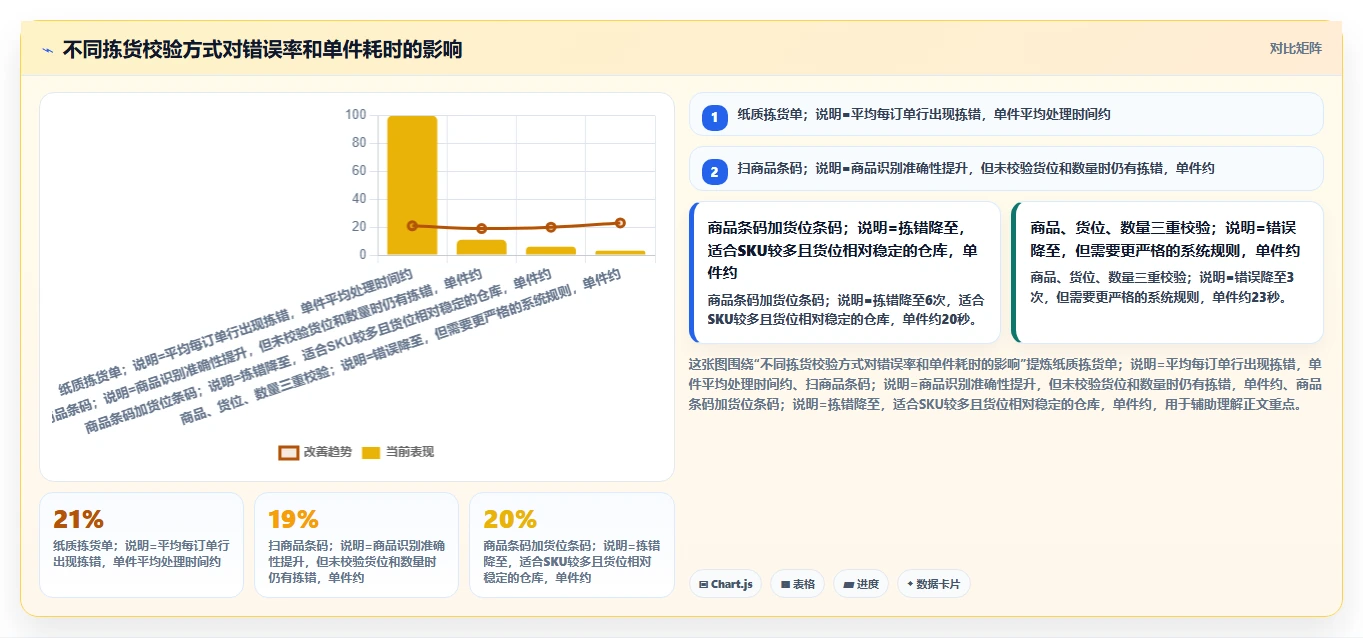This screenshot has width=1363, height=638.
Task: Click y-axis label 100 on chart
Action: 355,114
